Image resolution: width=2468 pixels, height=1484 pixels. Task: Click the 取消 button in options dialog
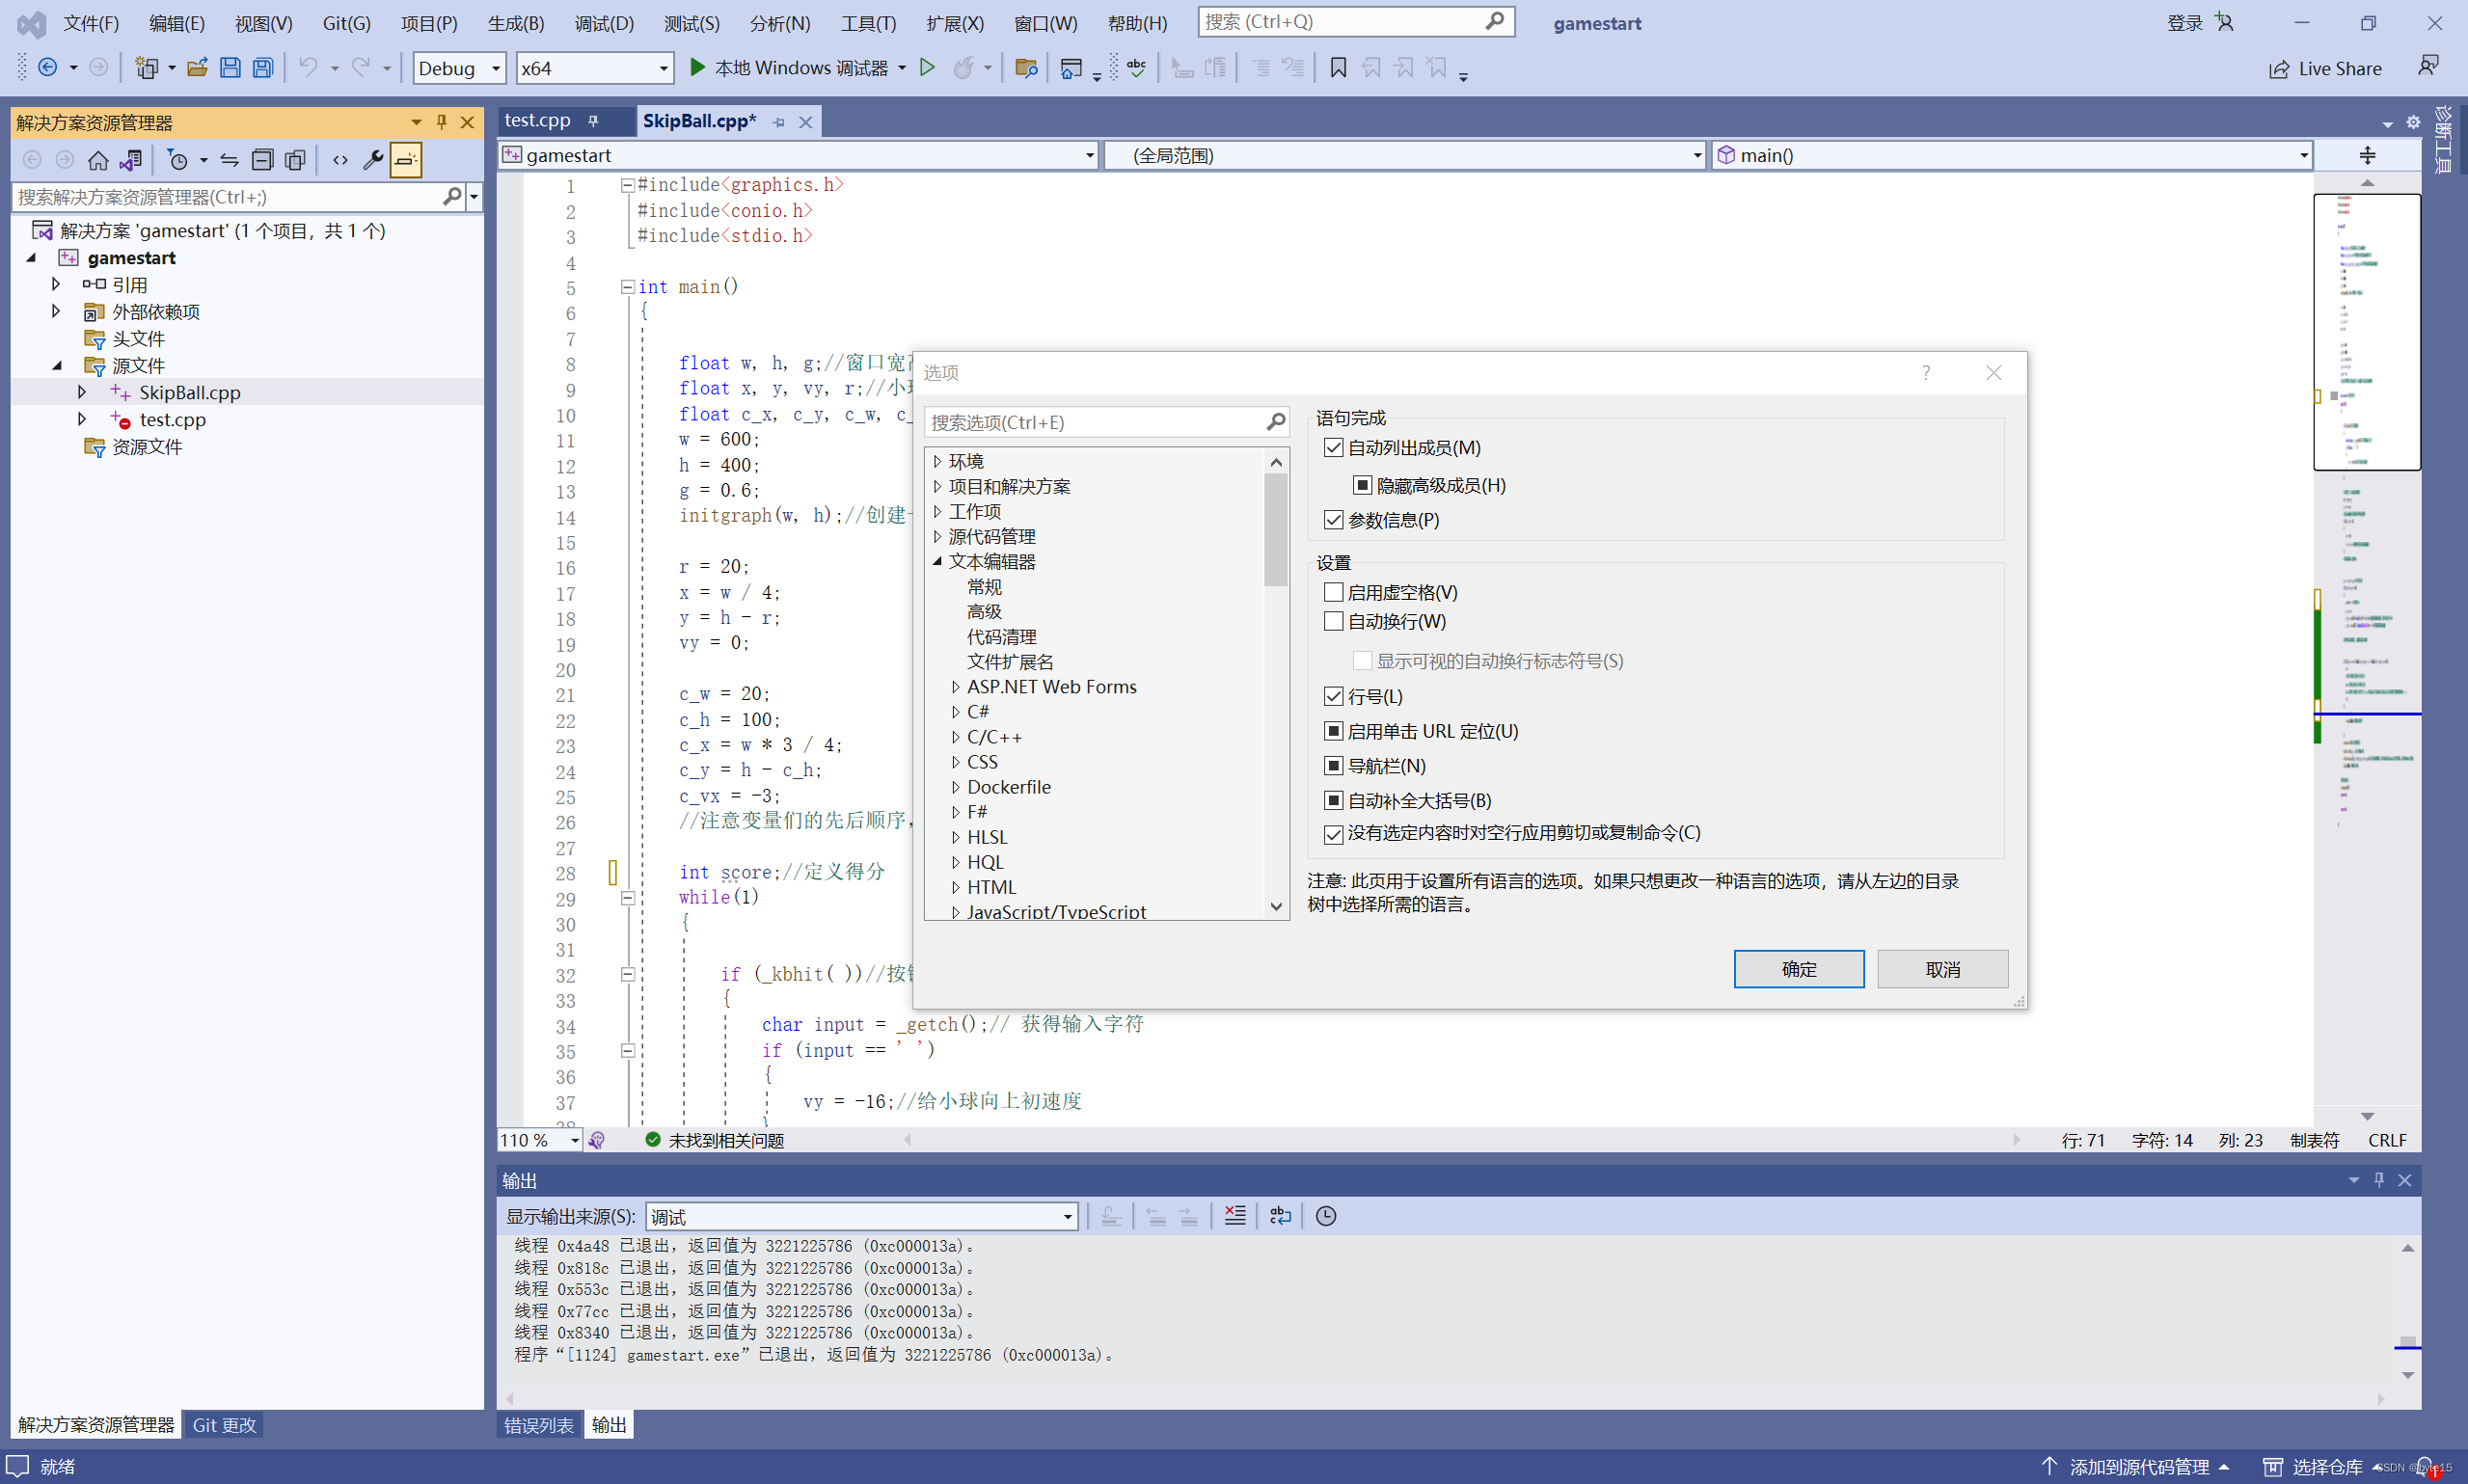[1942, 969]
